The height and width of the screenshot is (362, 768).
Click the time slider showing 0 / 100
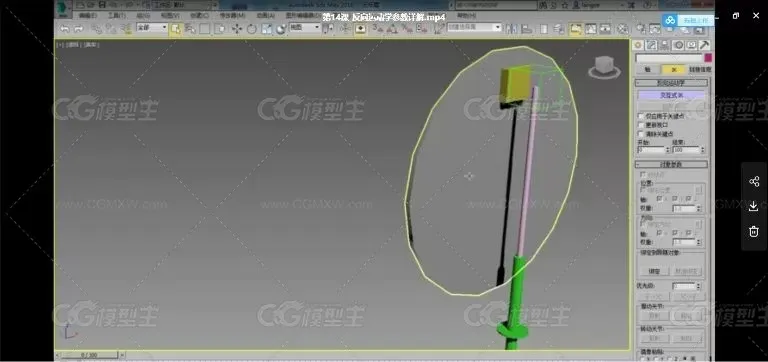pyautogui.click(x=89, y=355)
